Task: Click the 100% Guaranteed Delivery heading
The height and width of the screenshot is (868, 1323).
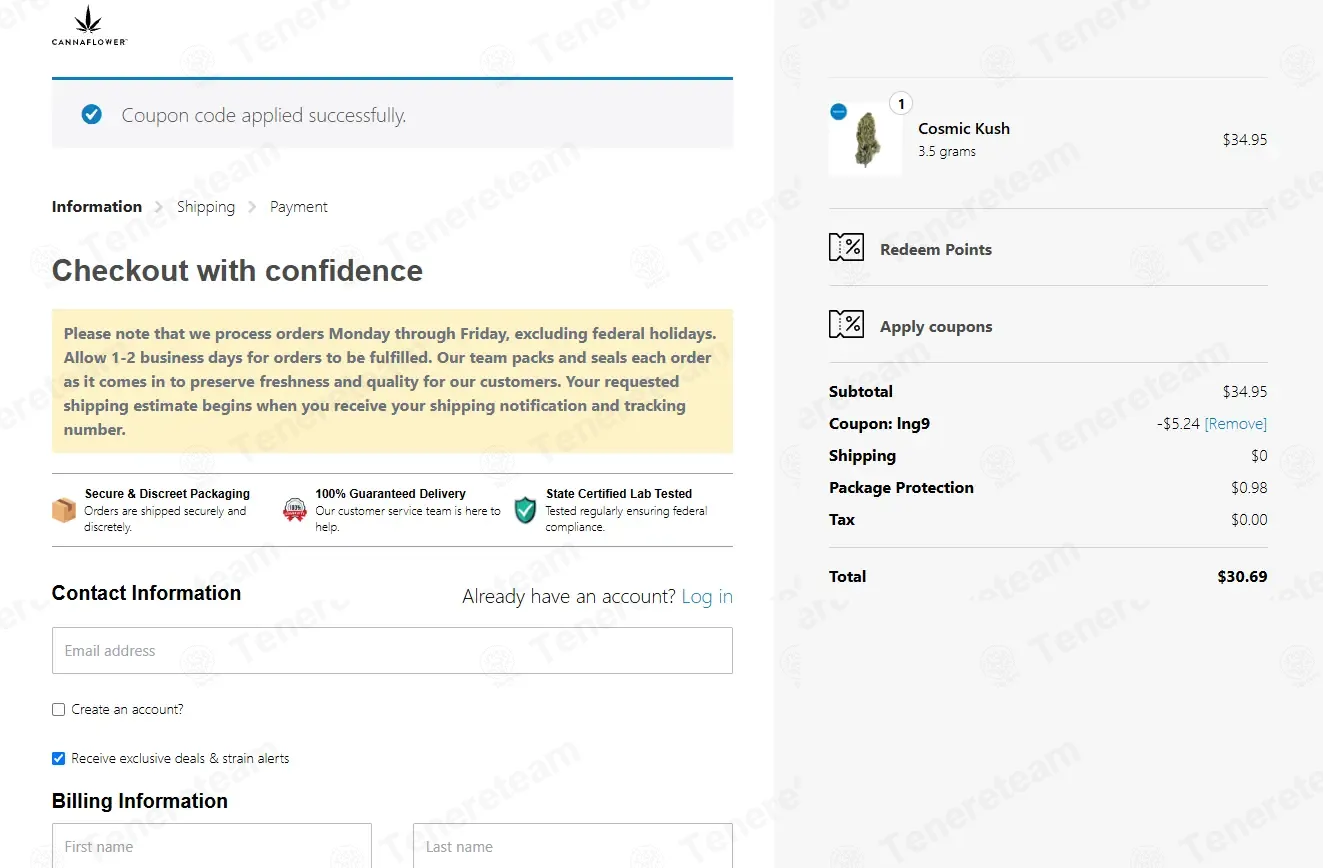Action: pyautogui.click(x=391, y=494)
